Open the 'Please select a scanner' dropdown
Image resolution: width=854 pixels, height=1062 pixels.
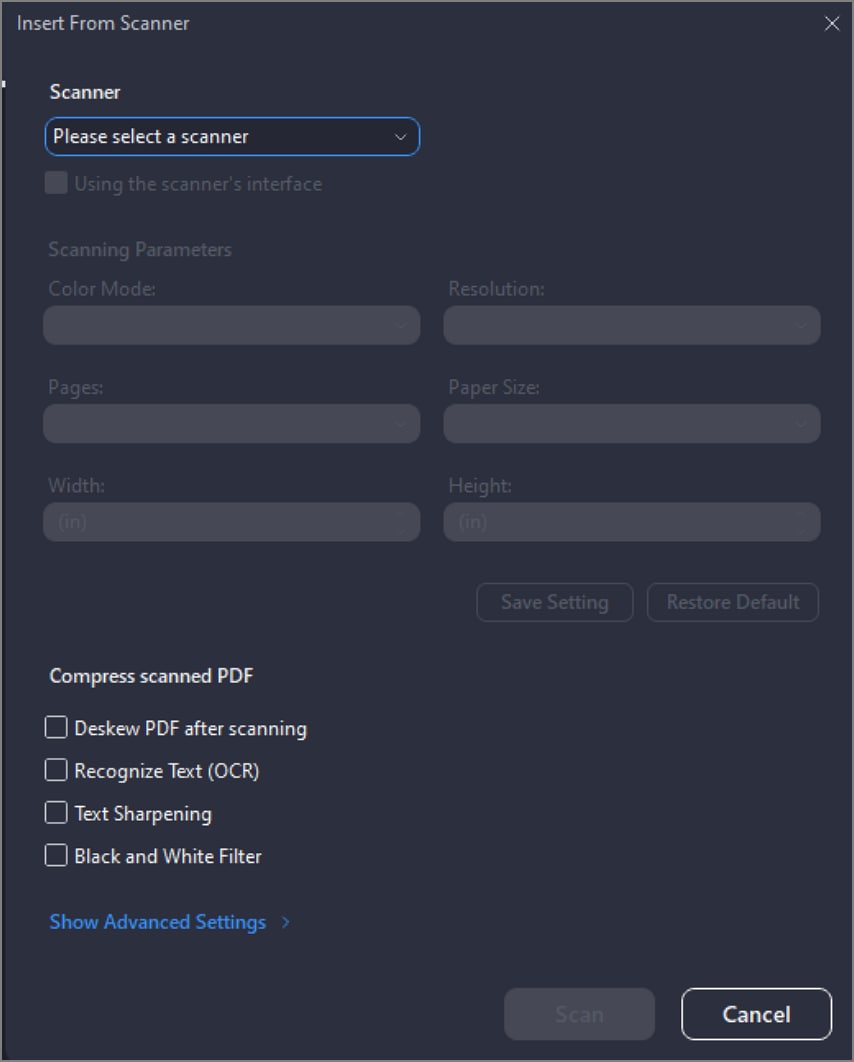(x=220, y=137)
